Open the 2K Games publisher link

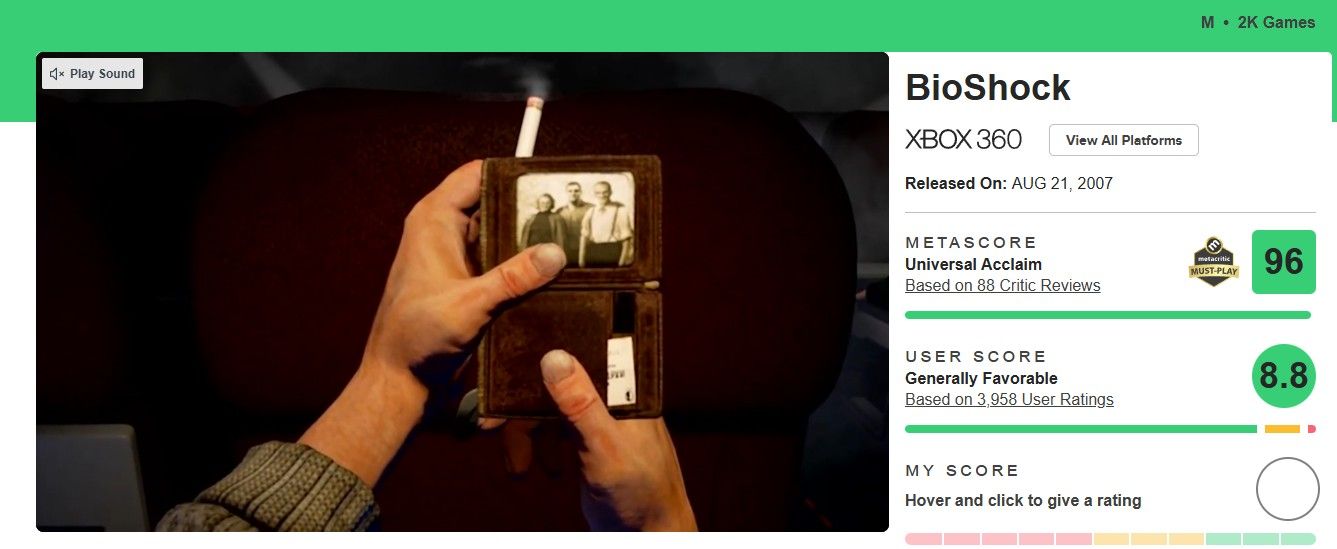tap(1277, 22)
